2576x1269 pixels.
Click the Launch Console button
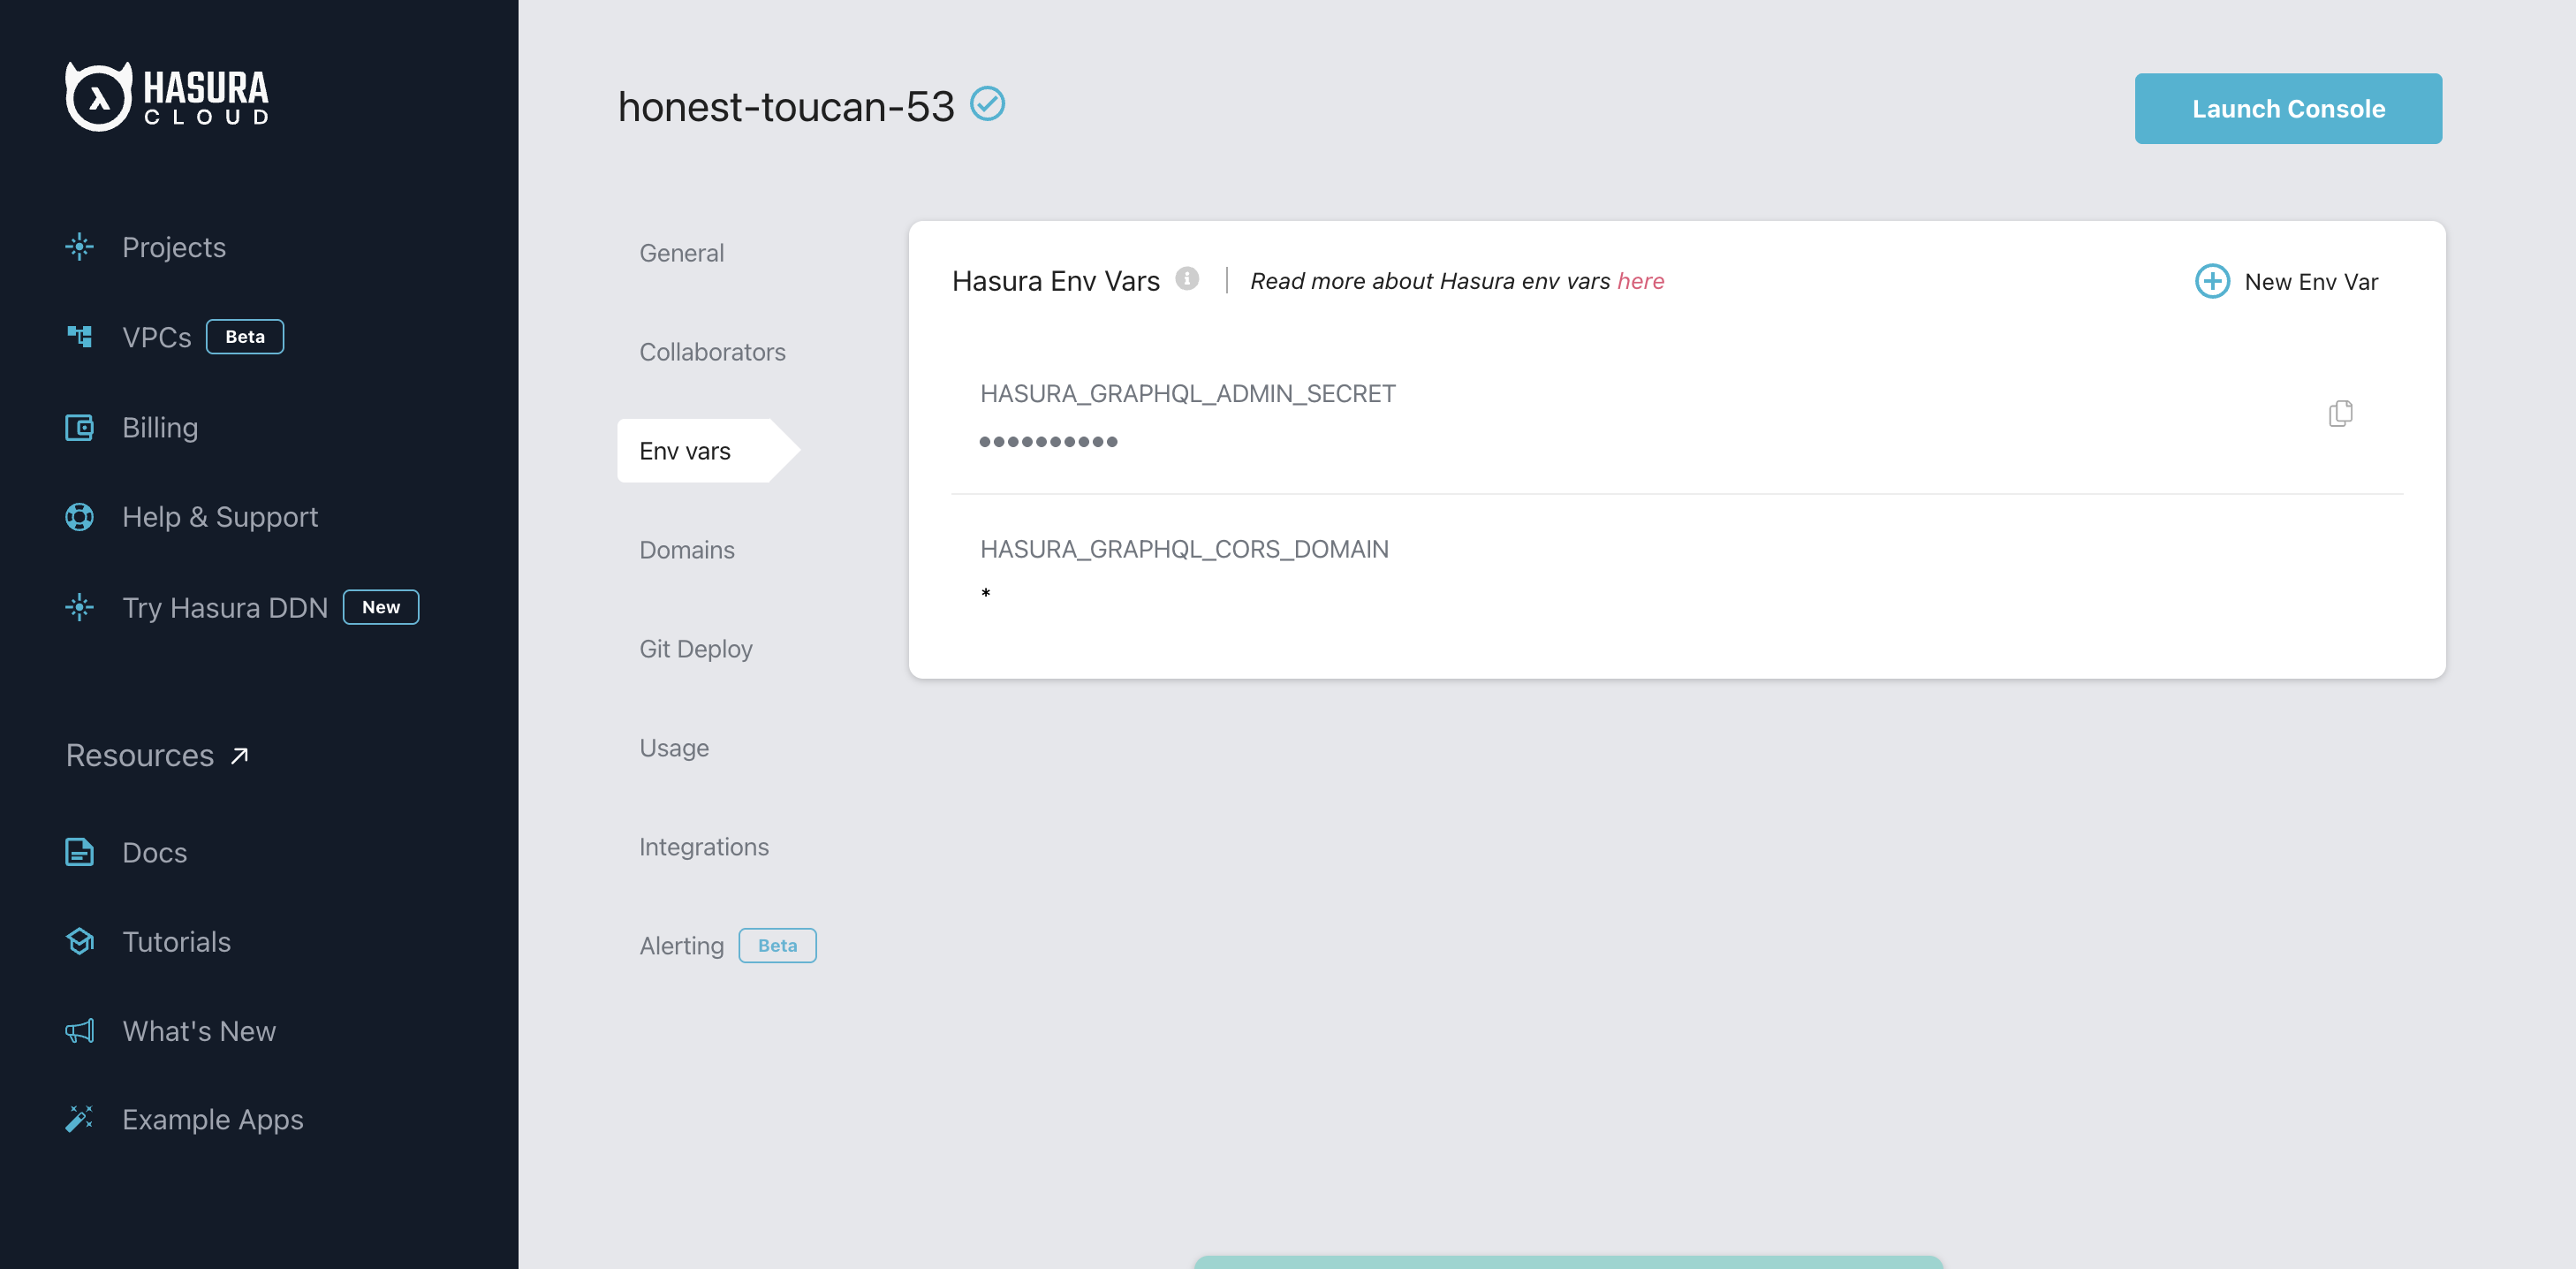pos(2289,108)
